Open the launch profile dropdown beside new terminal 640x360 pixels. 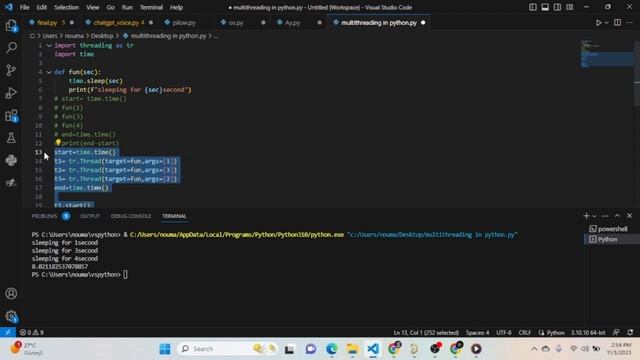(x=594, y=216)
